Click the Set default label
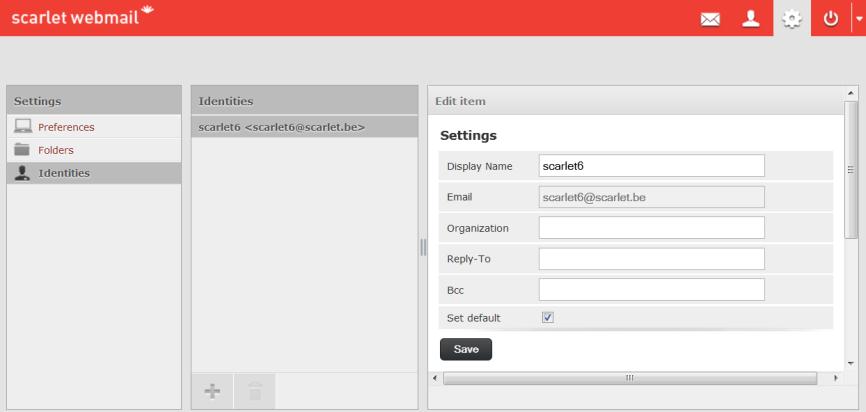The image size is (866, 412). (474, 318)
